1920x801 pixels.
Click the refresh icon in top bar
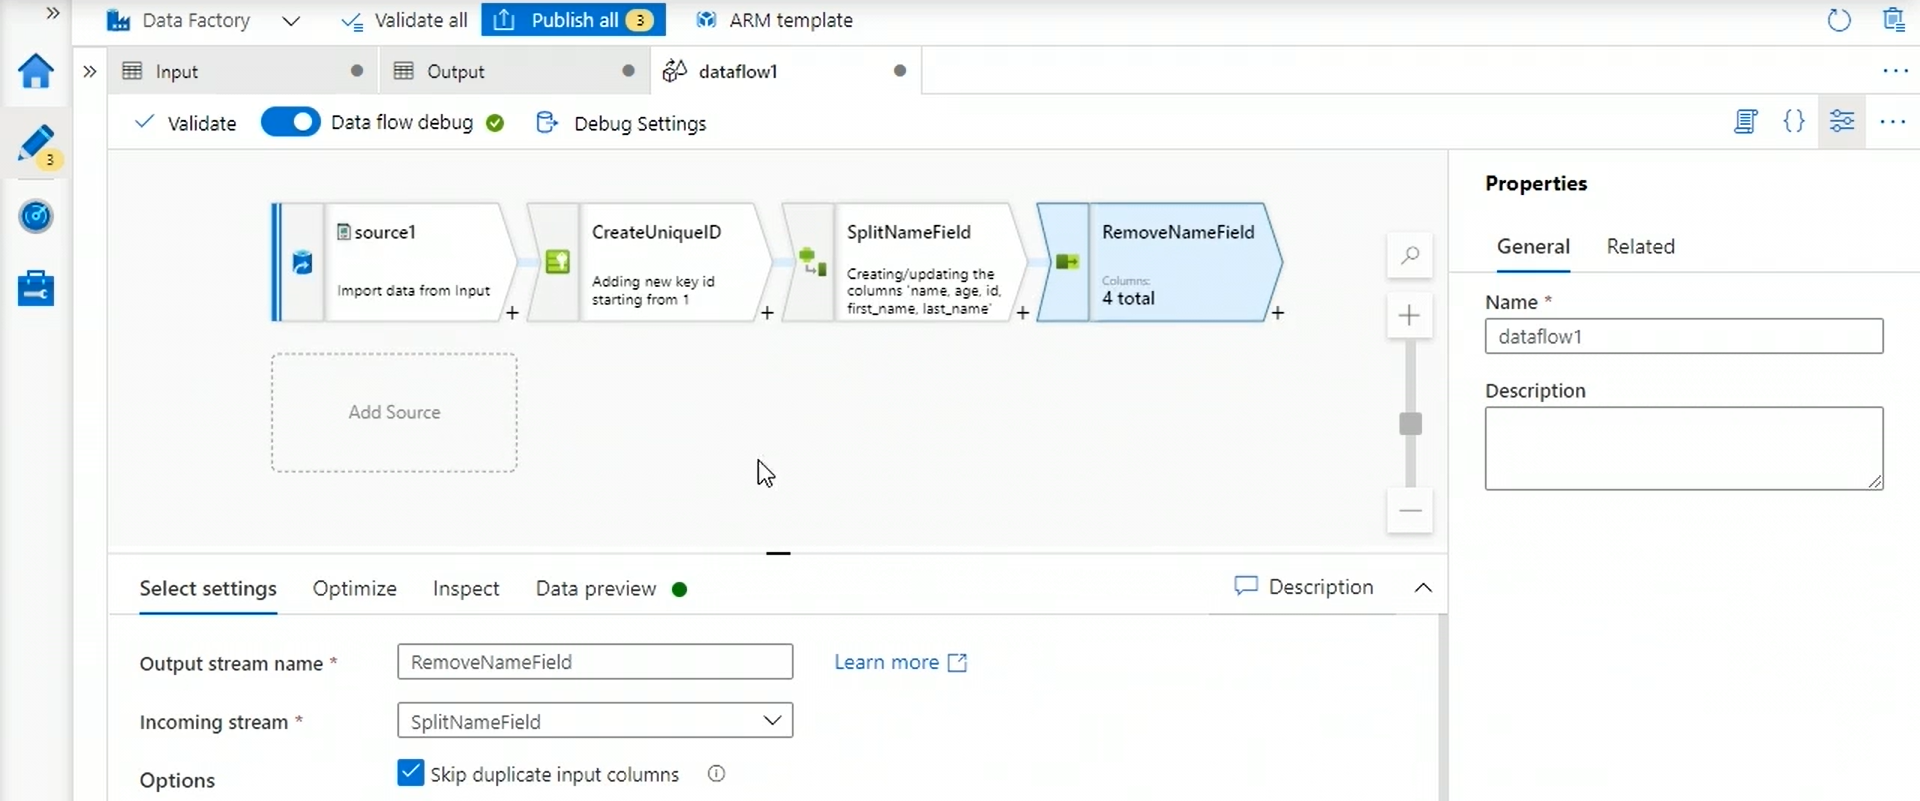click(x=1838, y=20)
